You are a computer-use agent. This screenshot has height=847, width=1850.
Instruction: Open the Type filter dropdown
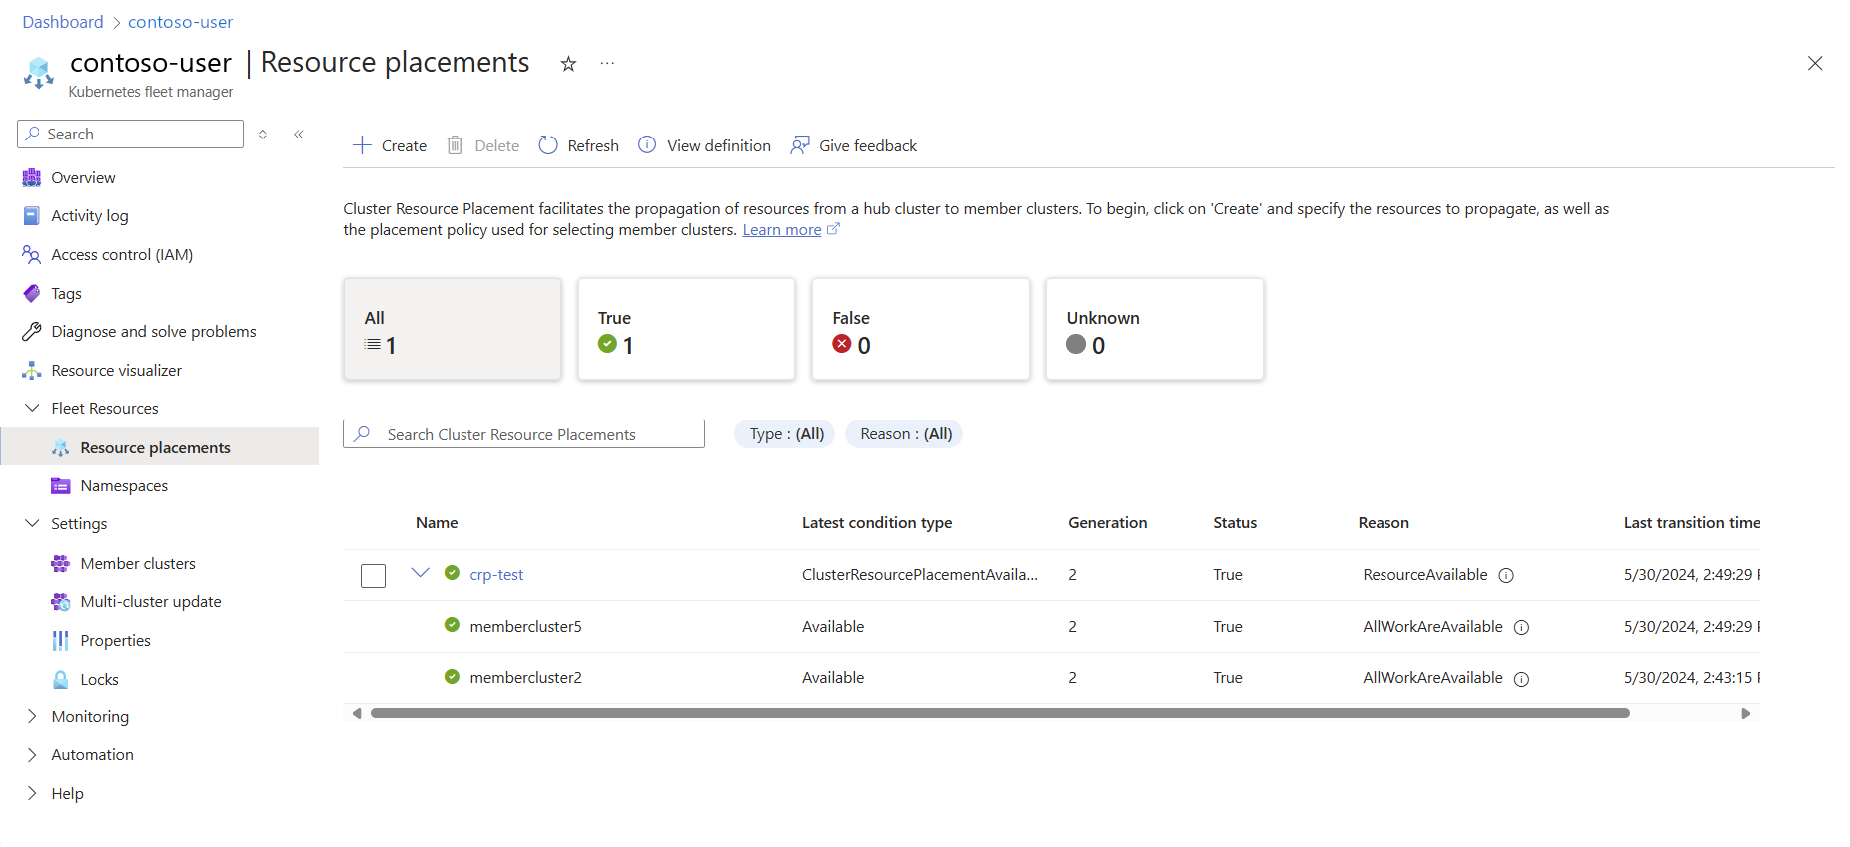(x=787, y=434)
